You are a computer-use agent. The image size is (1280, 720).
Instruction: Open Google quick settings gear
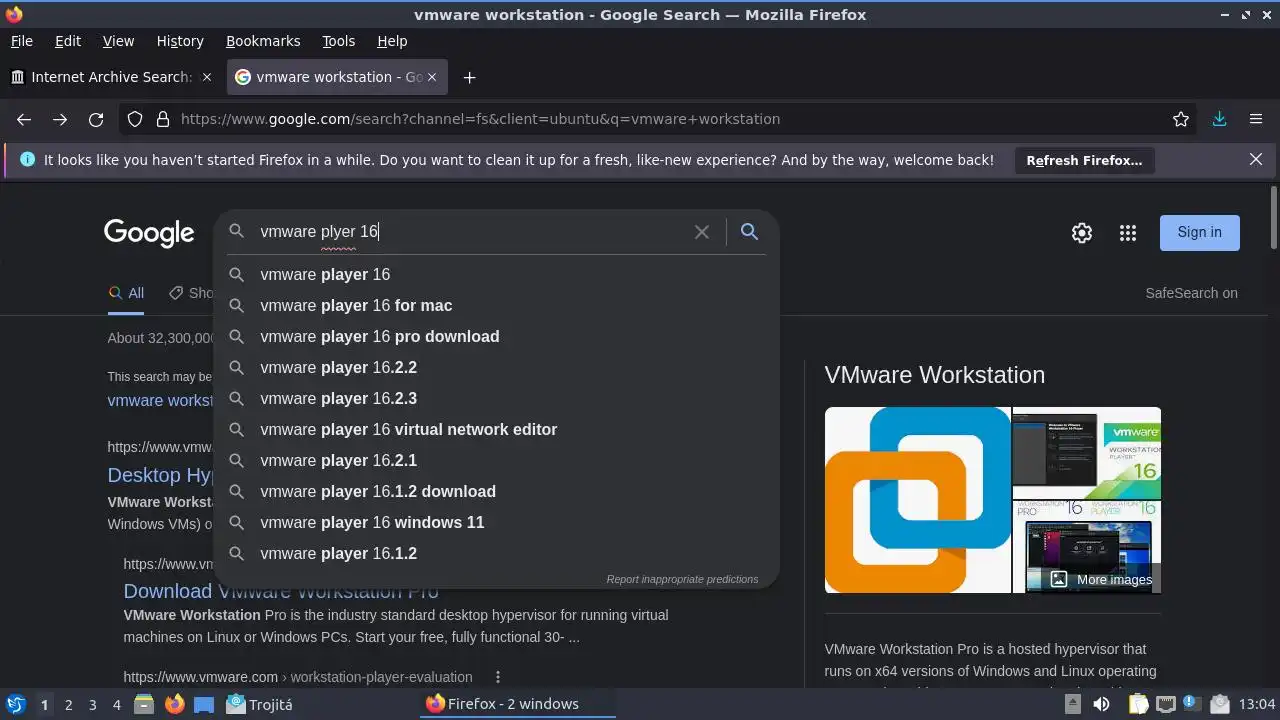pyautogui.click(x=1082, y=233)
